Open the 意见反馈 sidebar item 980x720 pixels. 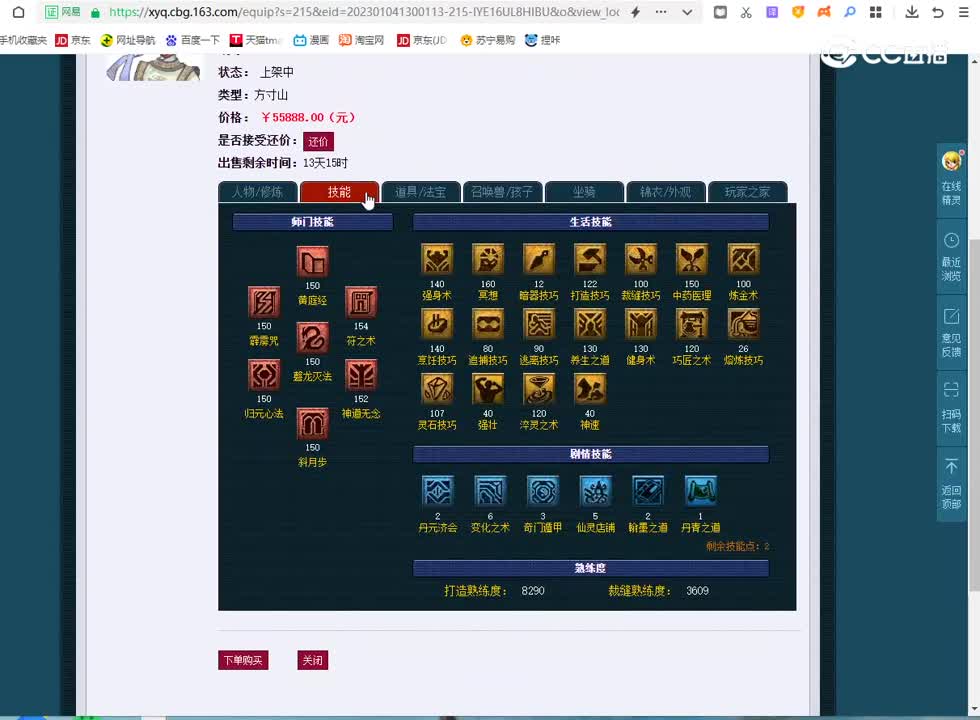(x=951, y=333)
